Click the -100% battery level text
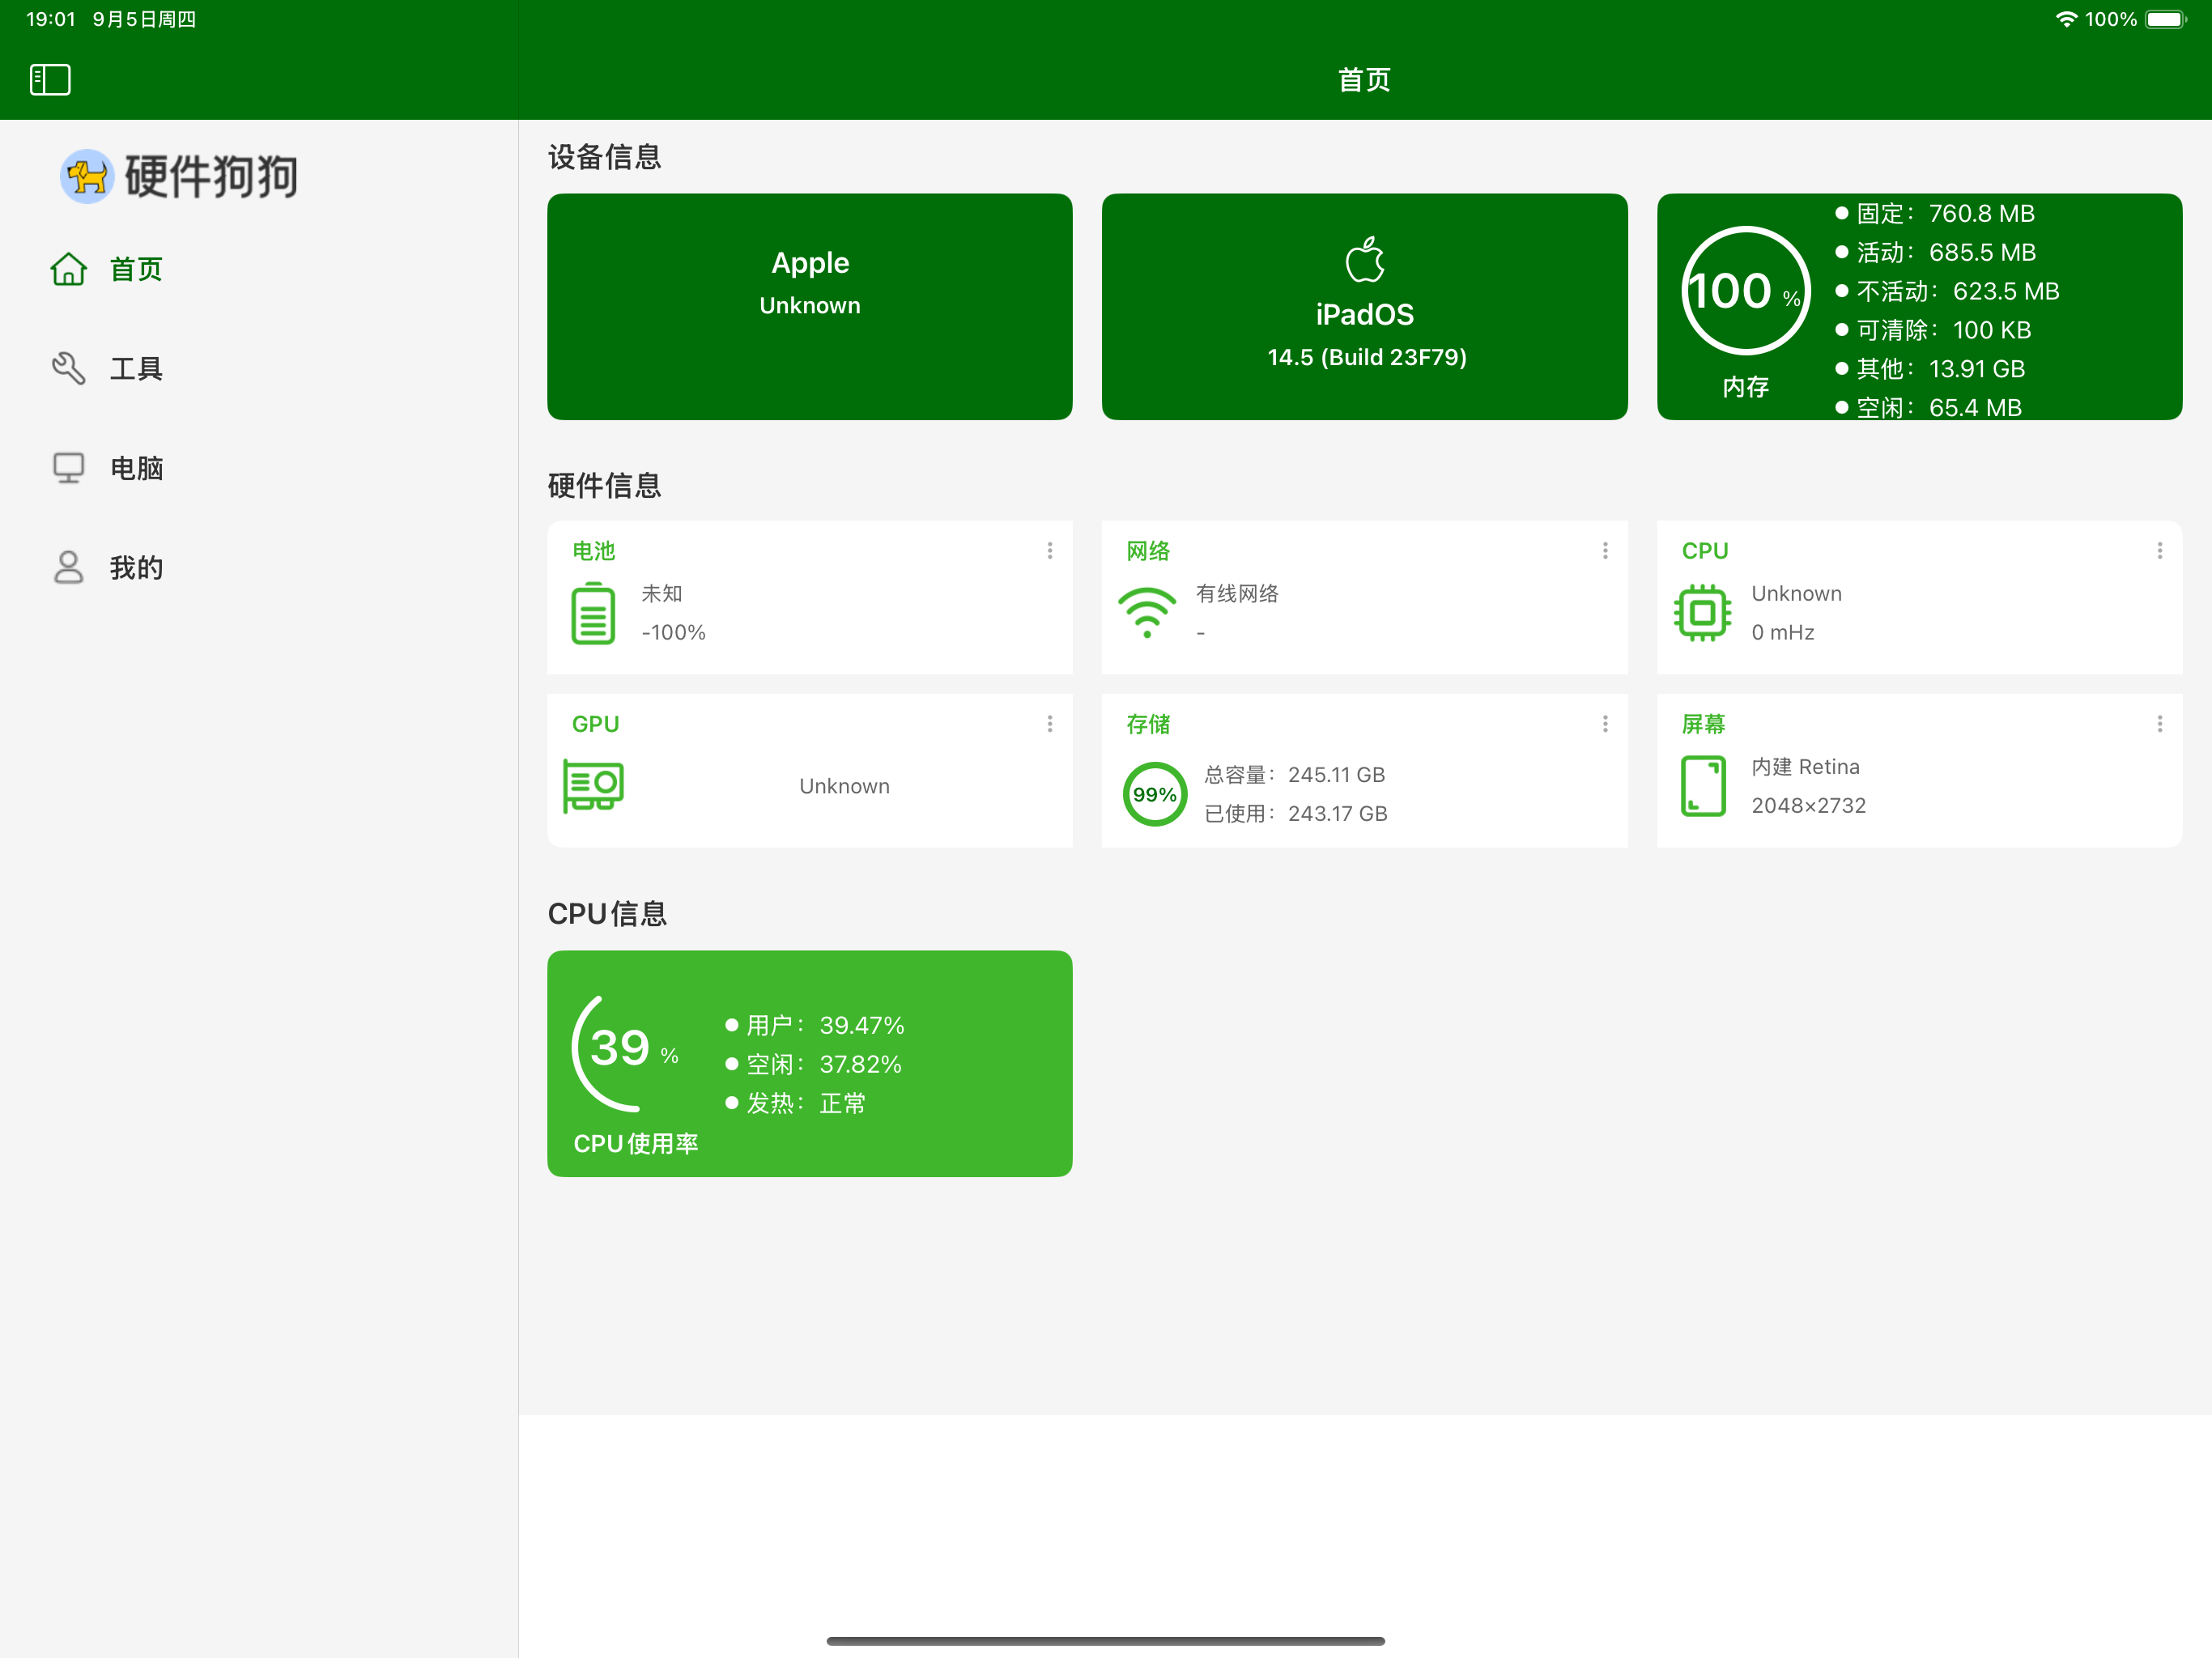This screenshot has height=1658, width=2212. [673, 633]
